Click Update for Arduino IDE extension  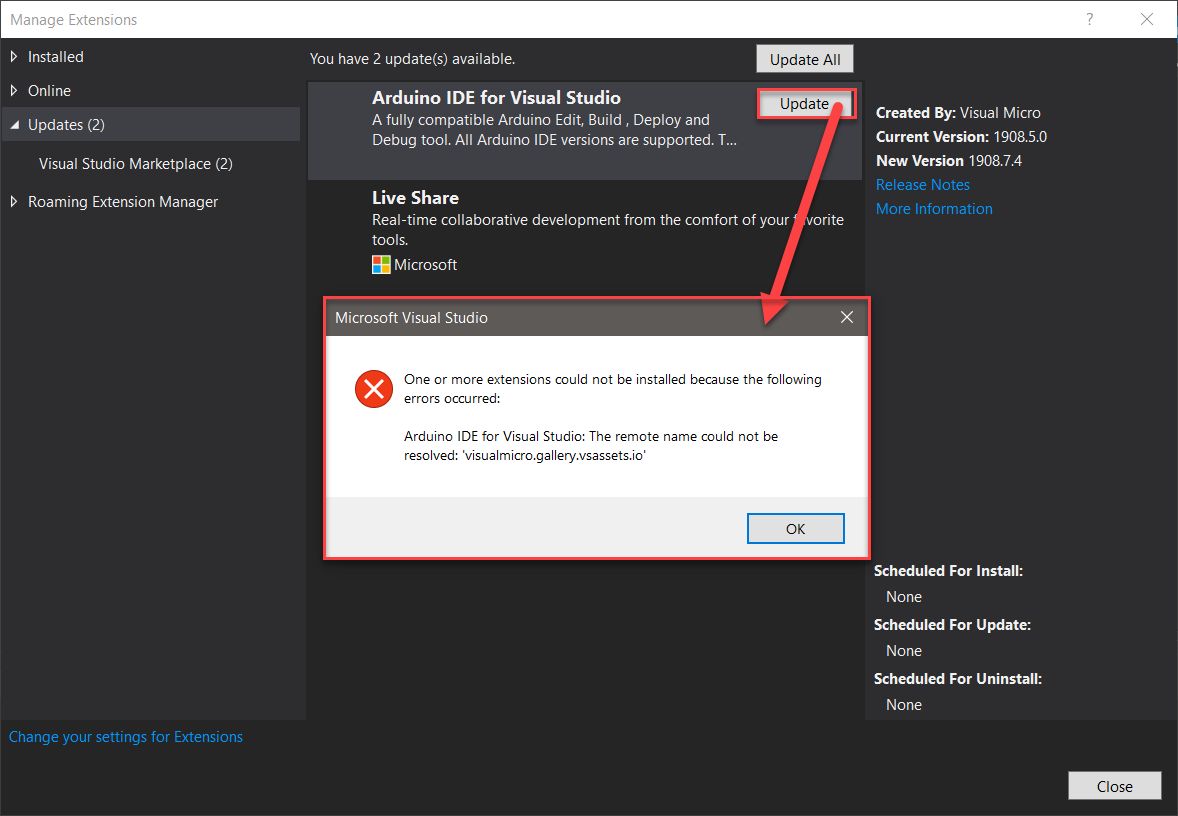click(x=805, y=104)
